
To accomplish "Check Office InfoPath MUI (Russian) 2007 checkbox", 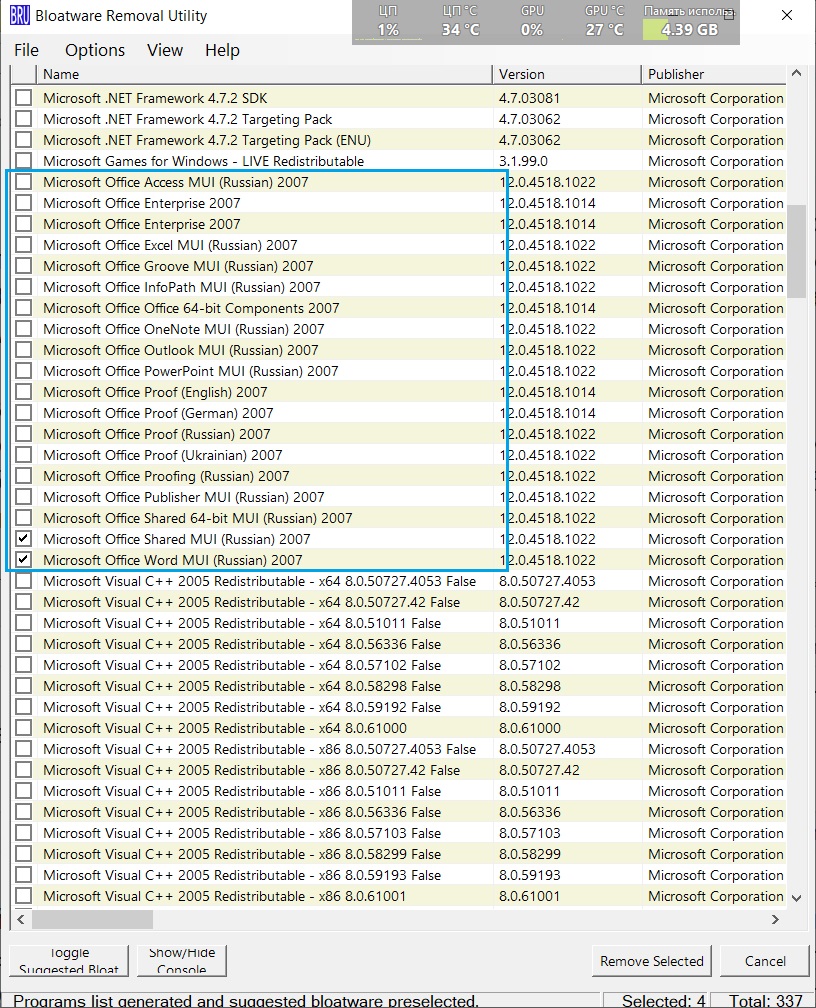I will (x=24, y=287).
